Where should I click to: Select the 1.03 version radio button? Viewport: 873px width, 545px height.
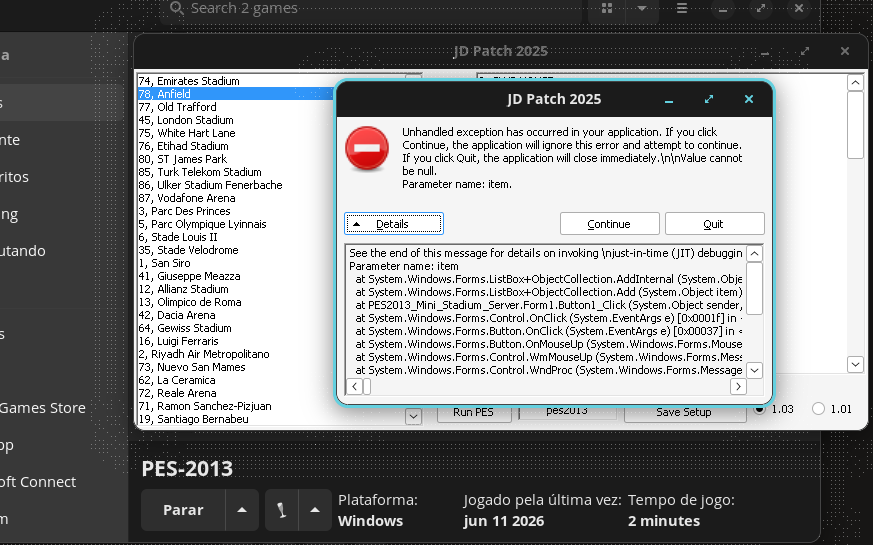click(759, 409)
